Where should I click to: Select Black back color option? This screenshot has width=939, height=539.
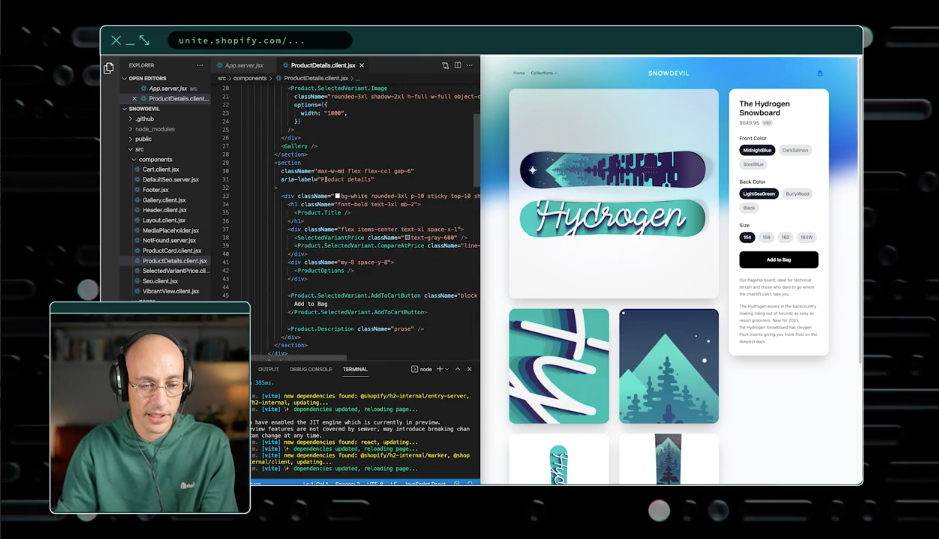coord(749,208)
